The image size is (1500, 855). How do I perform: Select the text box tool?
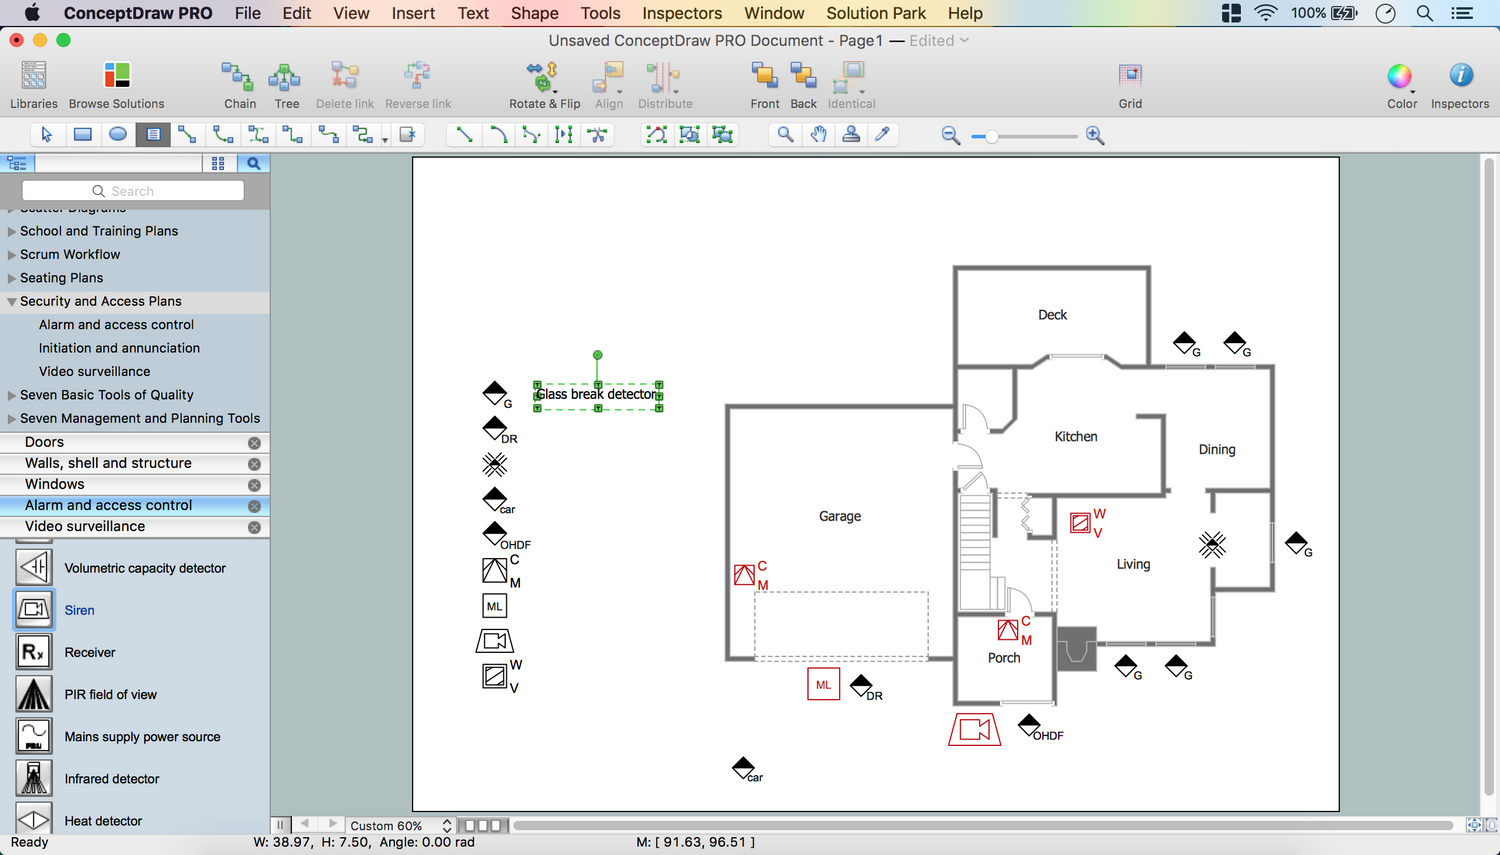point(153,134)
